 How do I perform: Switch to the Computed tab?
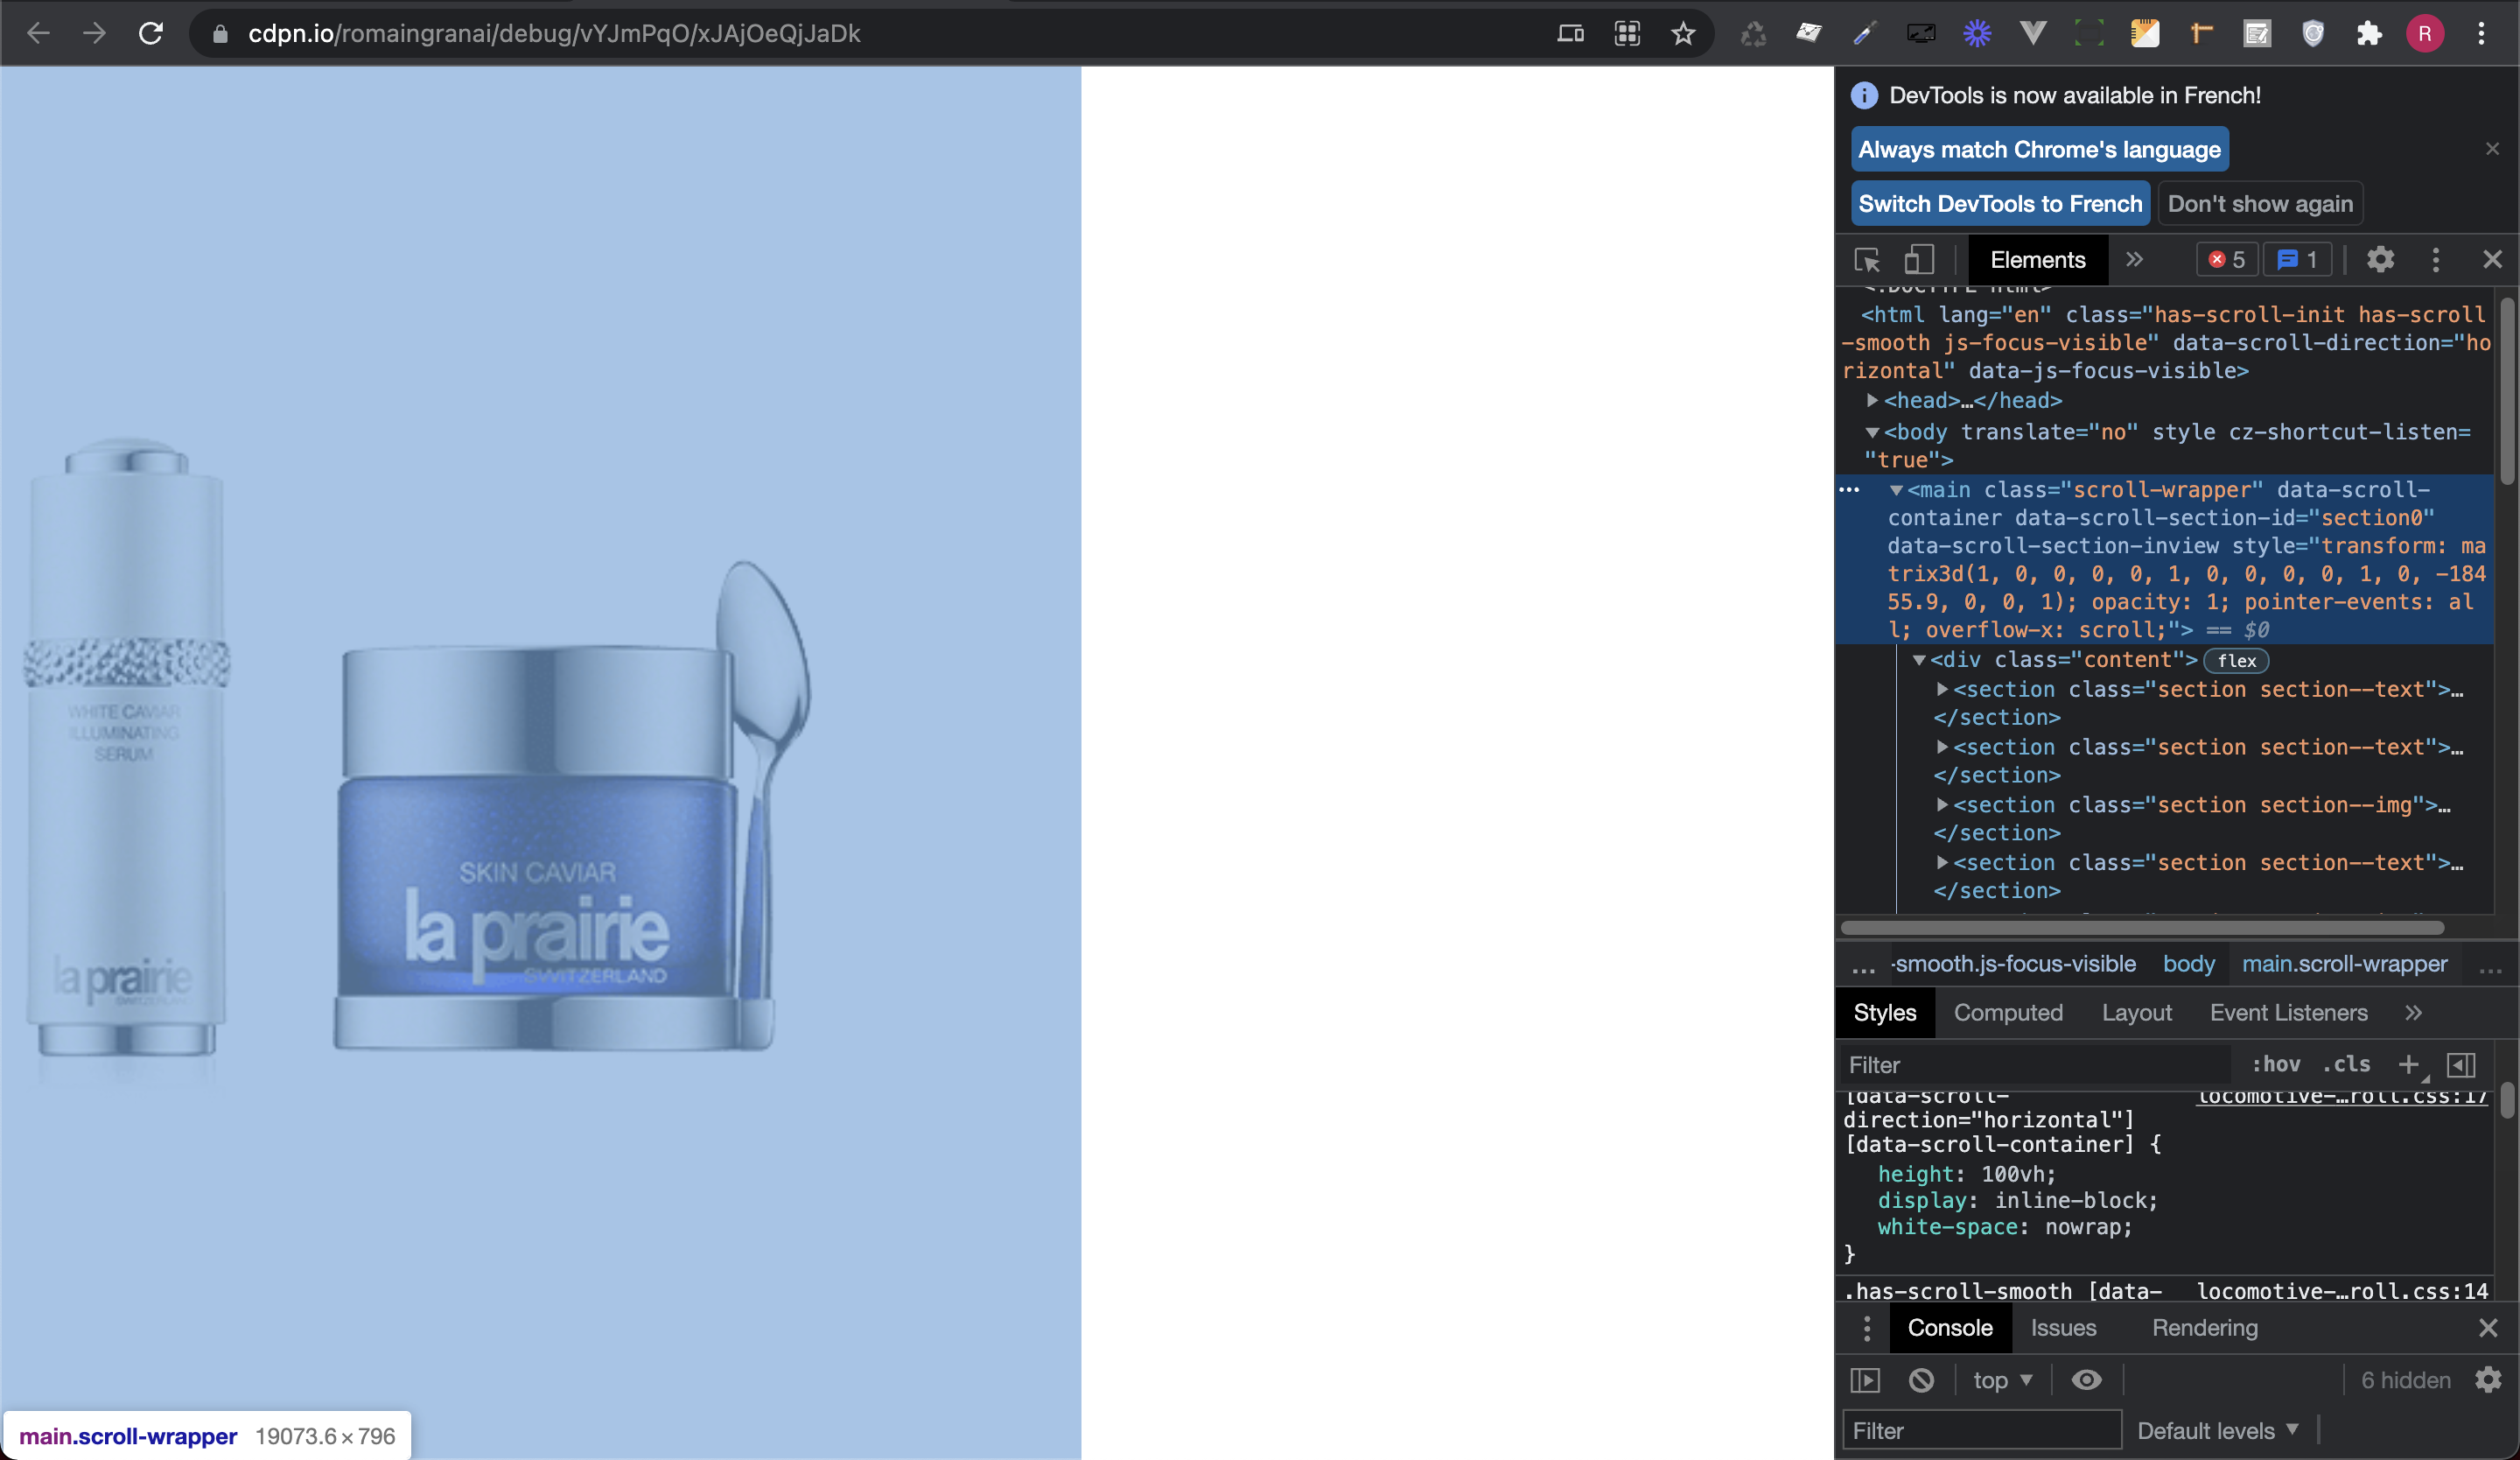2008,1012
